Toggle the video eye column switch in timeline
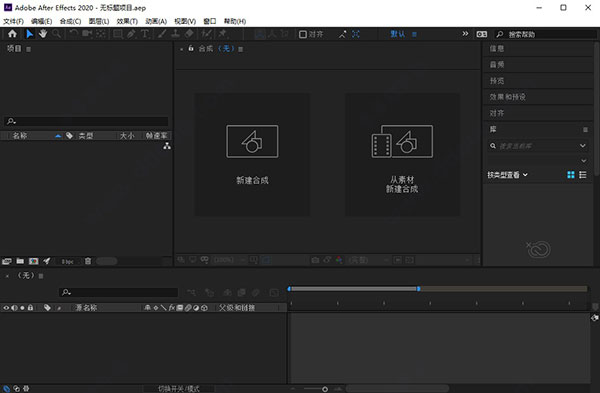The width and height of the screenshot is (600, 393). [x=6, y=308]
